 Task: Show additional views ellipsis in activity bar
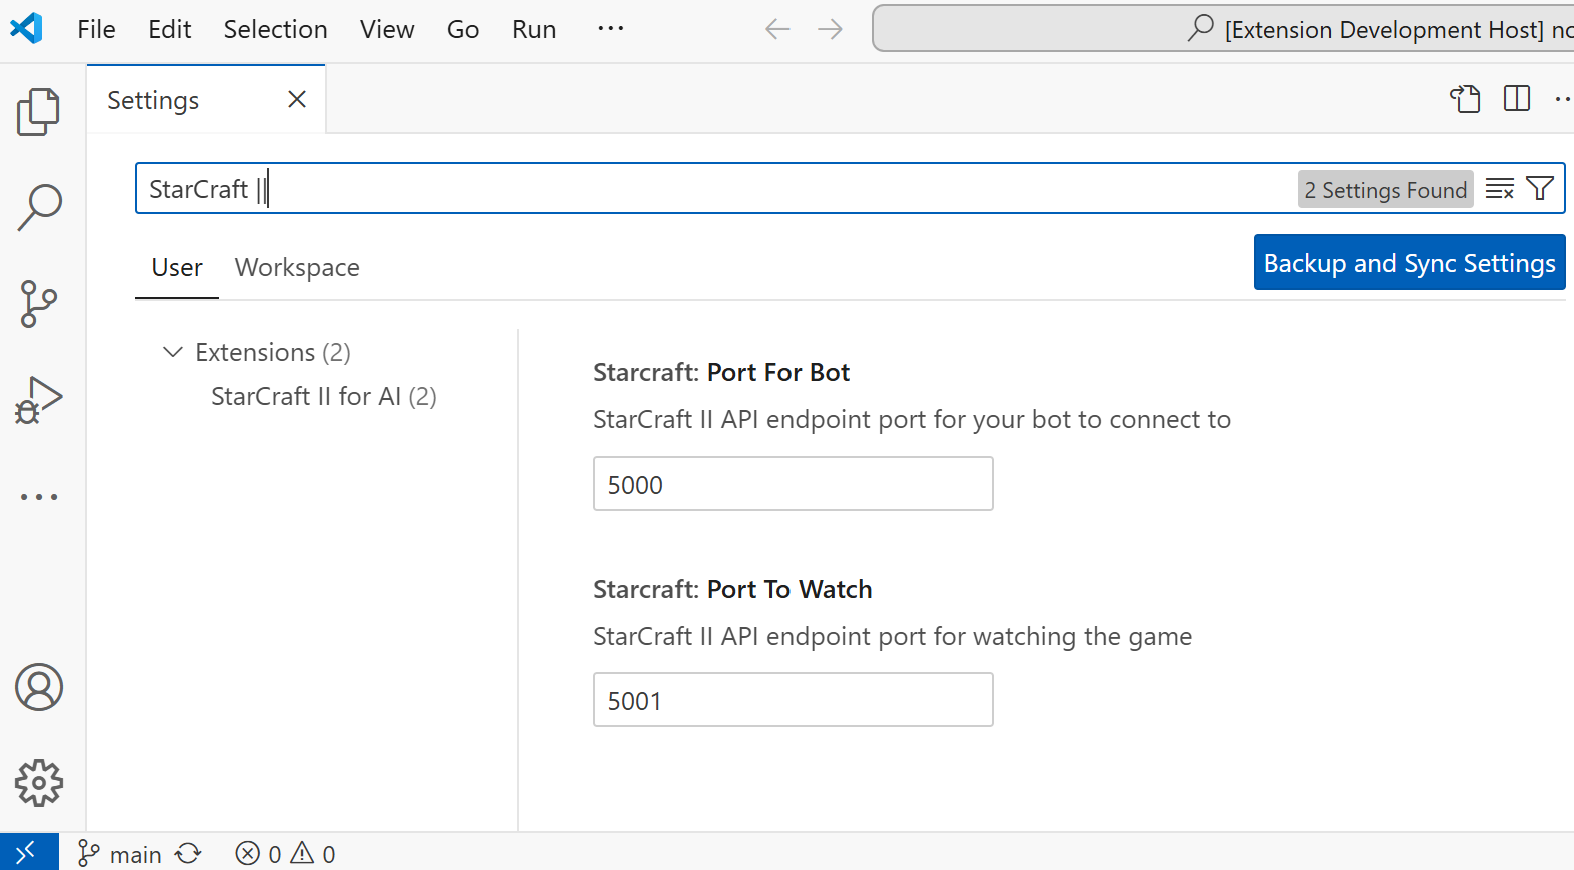(x=39, y=497)
